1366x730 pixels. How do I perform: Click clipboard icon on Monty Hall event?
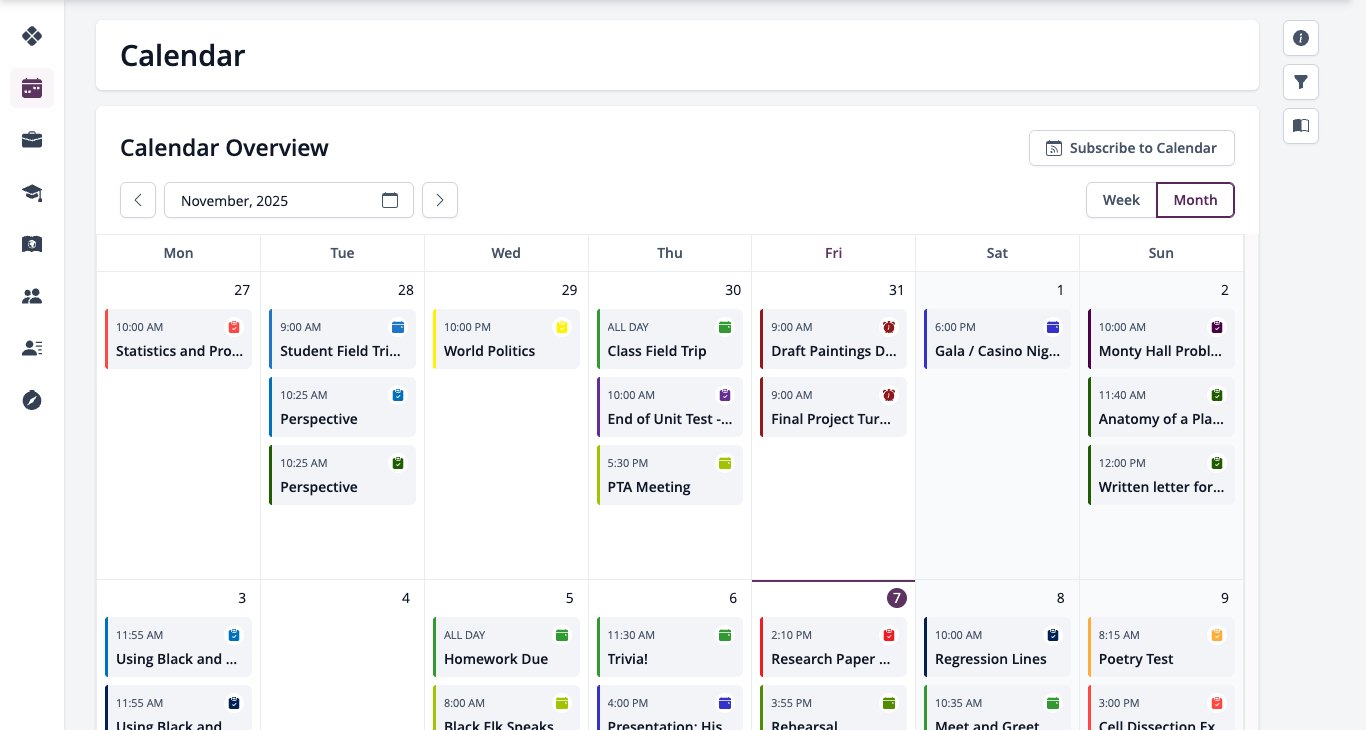click(x=1217, y=327)
